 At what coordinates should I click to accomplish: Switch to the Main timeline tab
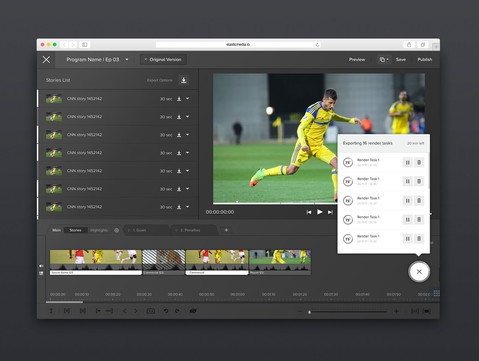(57, 230)
